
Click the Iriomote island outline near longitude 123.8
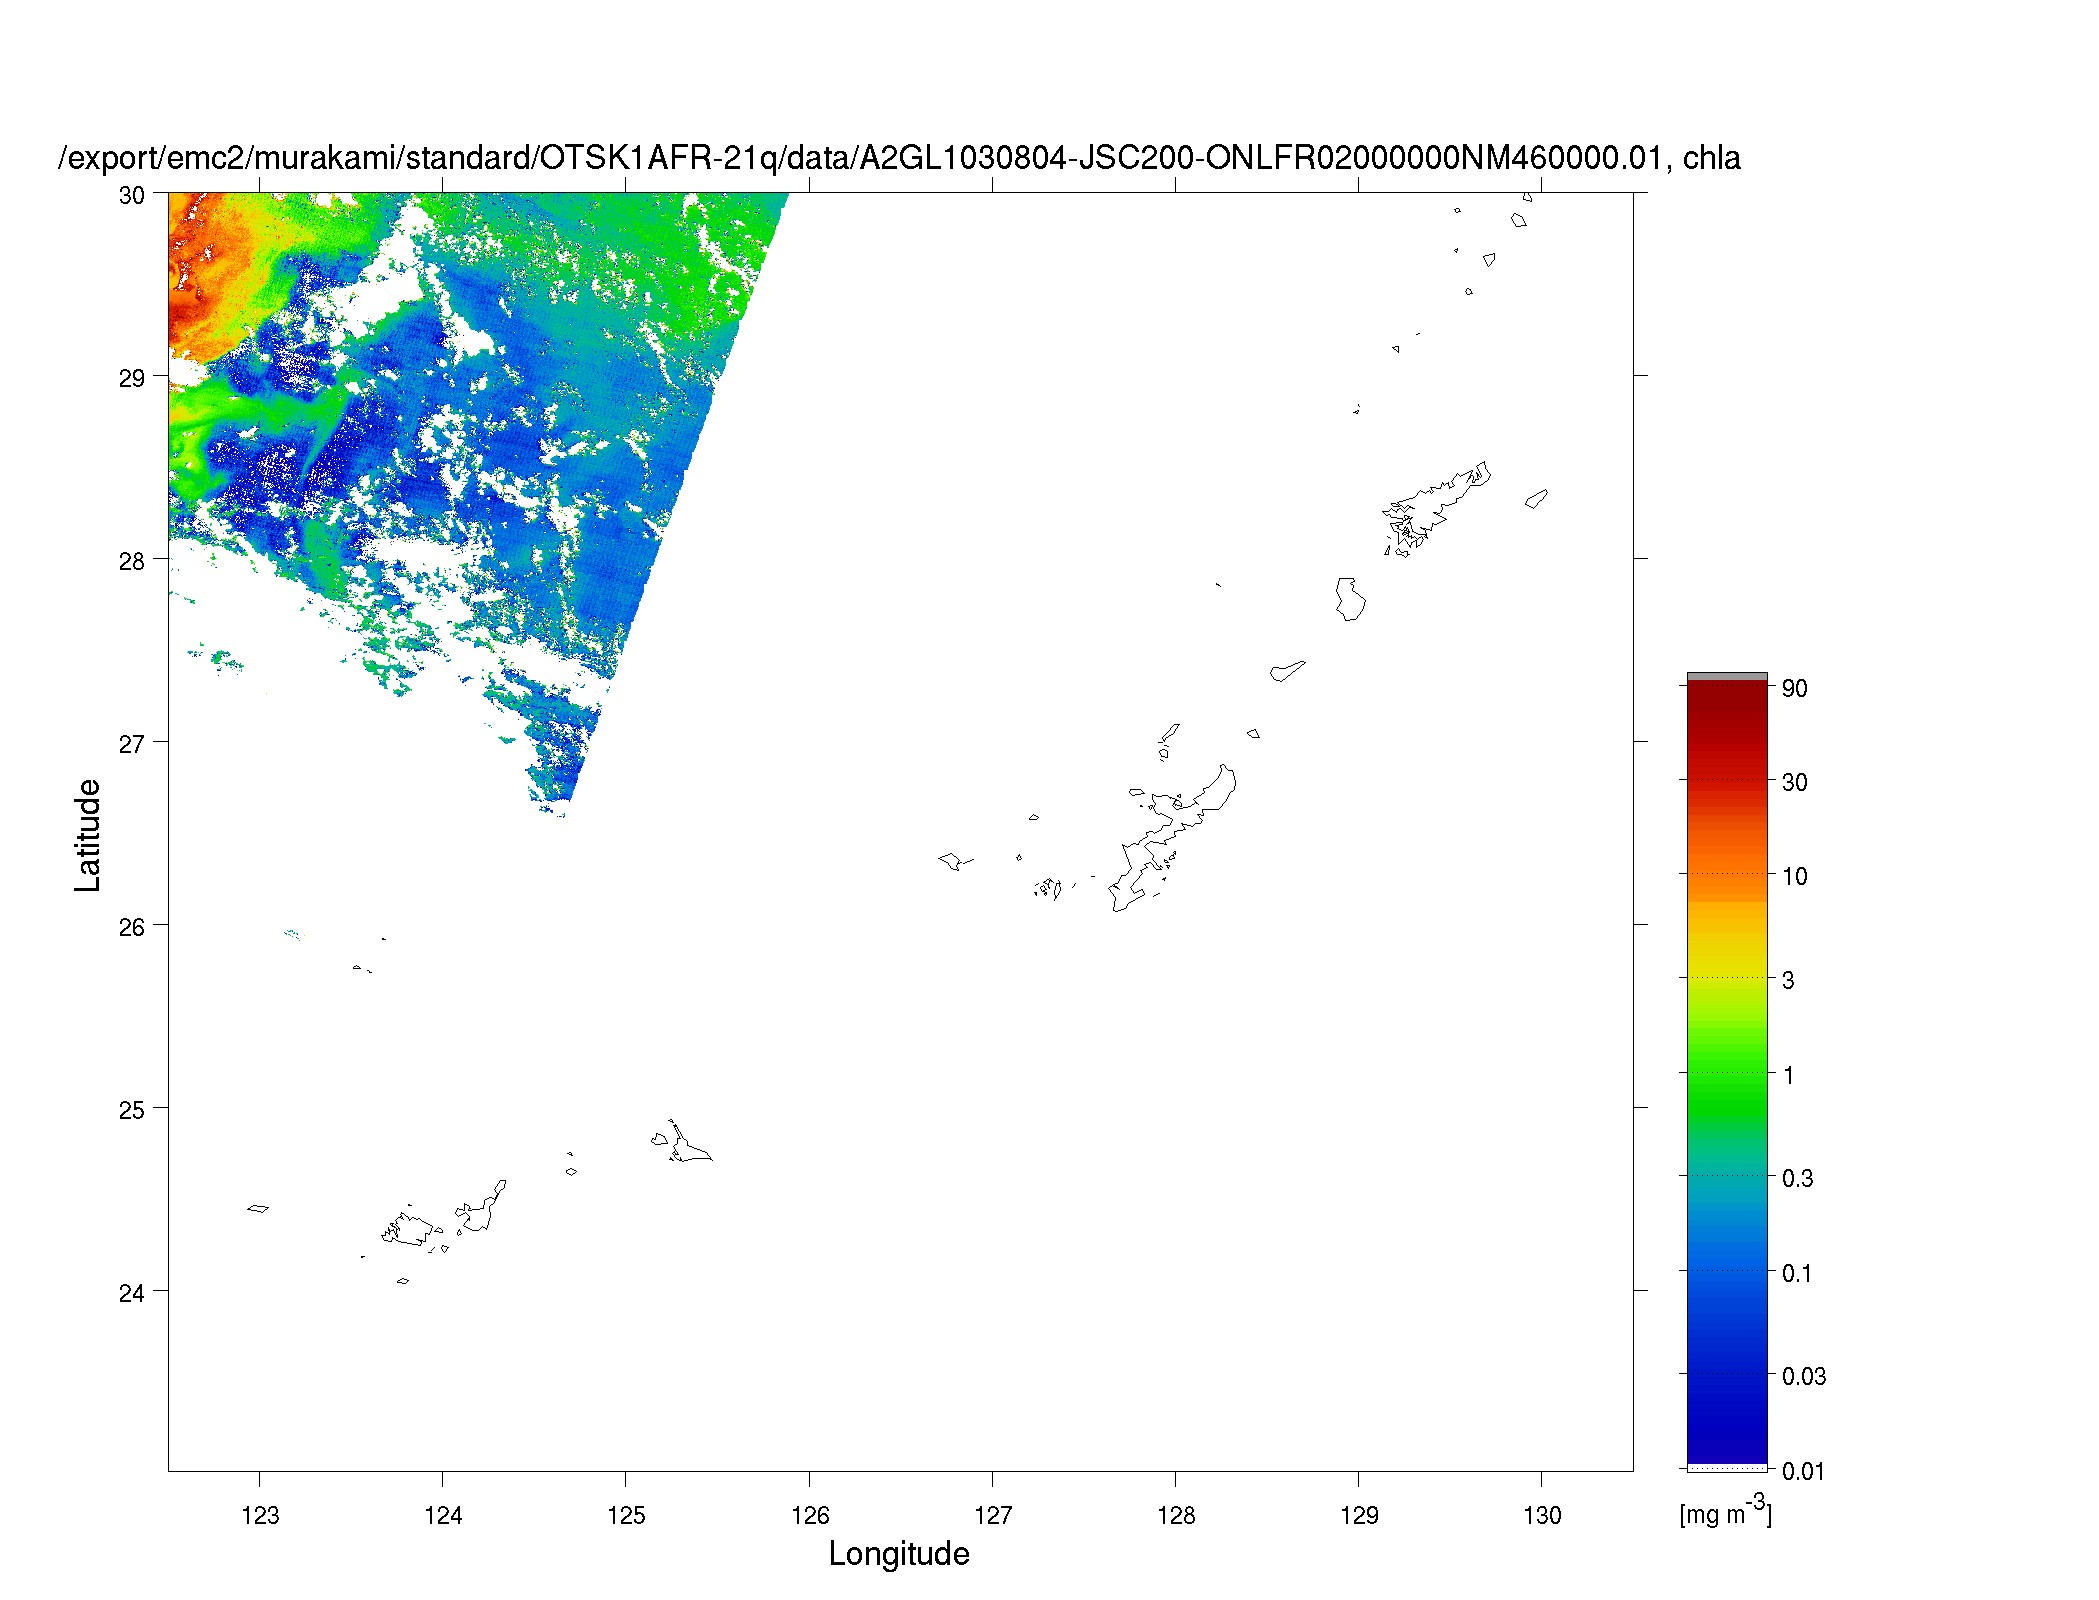[x=409, y=1230]
